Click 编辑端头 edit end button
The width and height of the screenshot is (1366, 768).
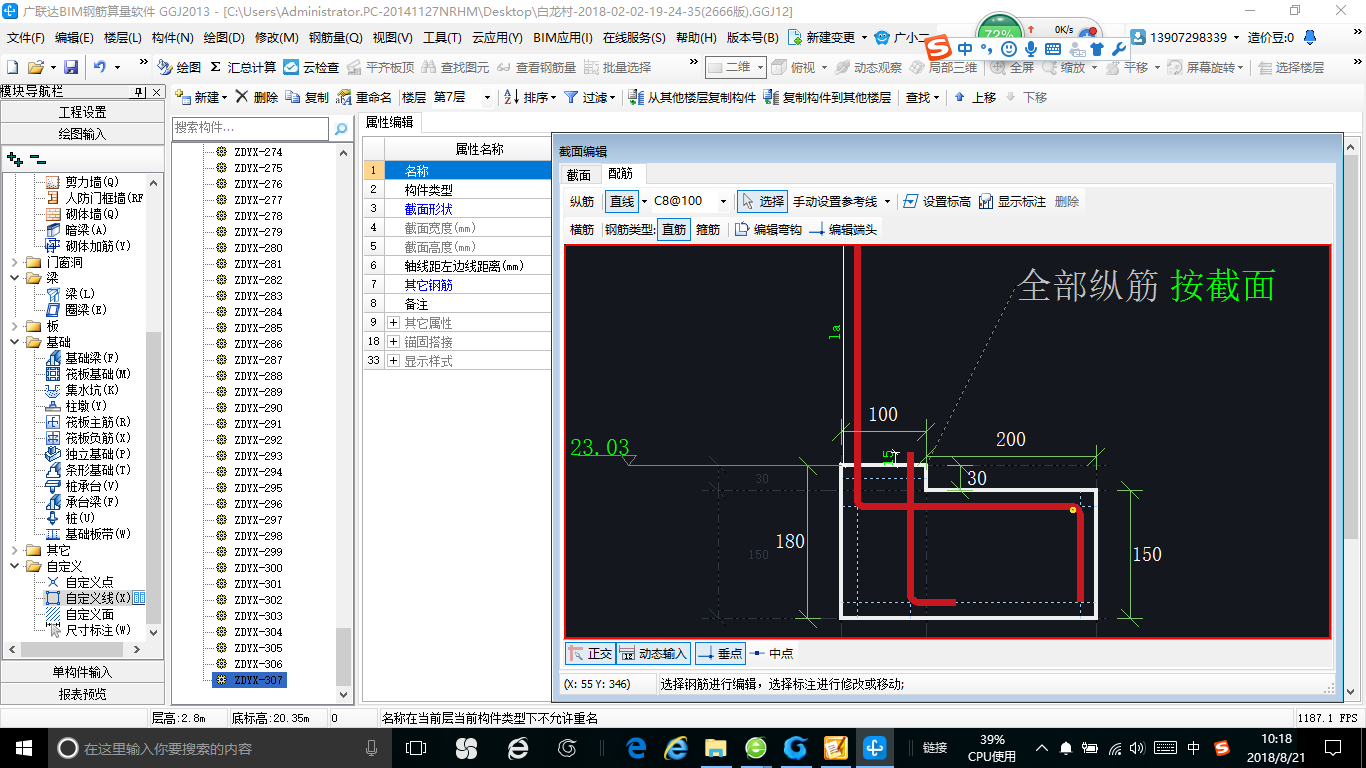843,229
